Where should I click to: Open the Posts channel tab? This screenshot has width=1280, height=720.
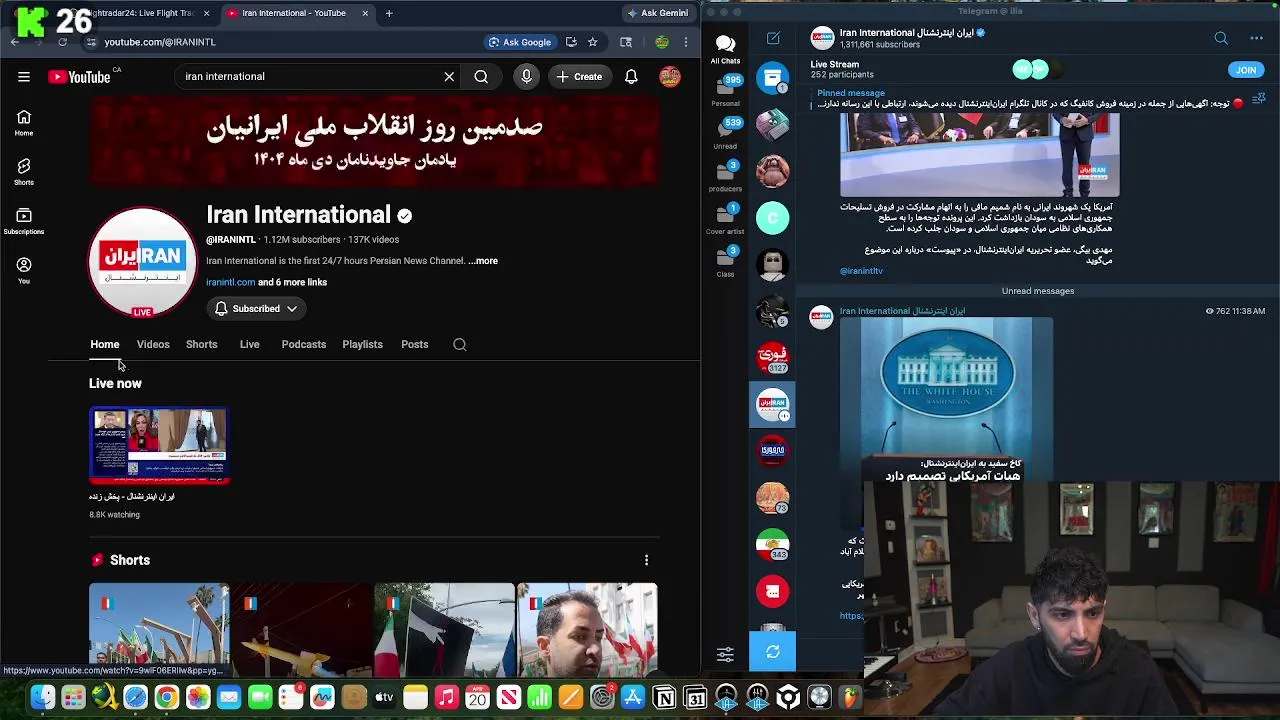click(x=414, y=345)
